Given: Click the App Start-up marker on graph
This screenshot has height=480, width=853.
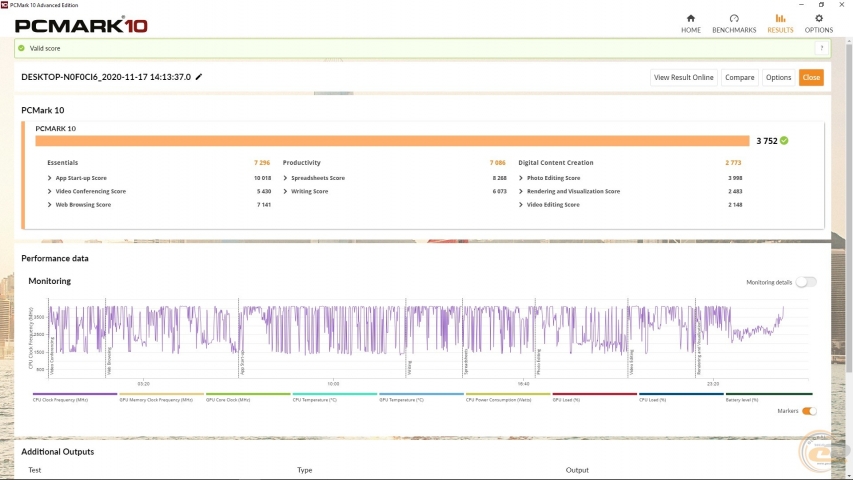Looking at the screenshot, I should (242, 362).
